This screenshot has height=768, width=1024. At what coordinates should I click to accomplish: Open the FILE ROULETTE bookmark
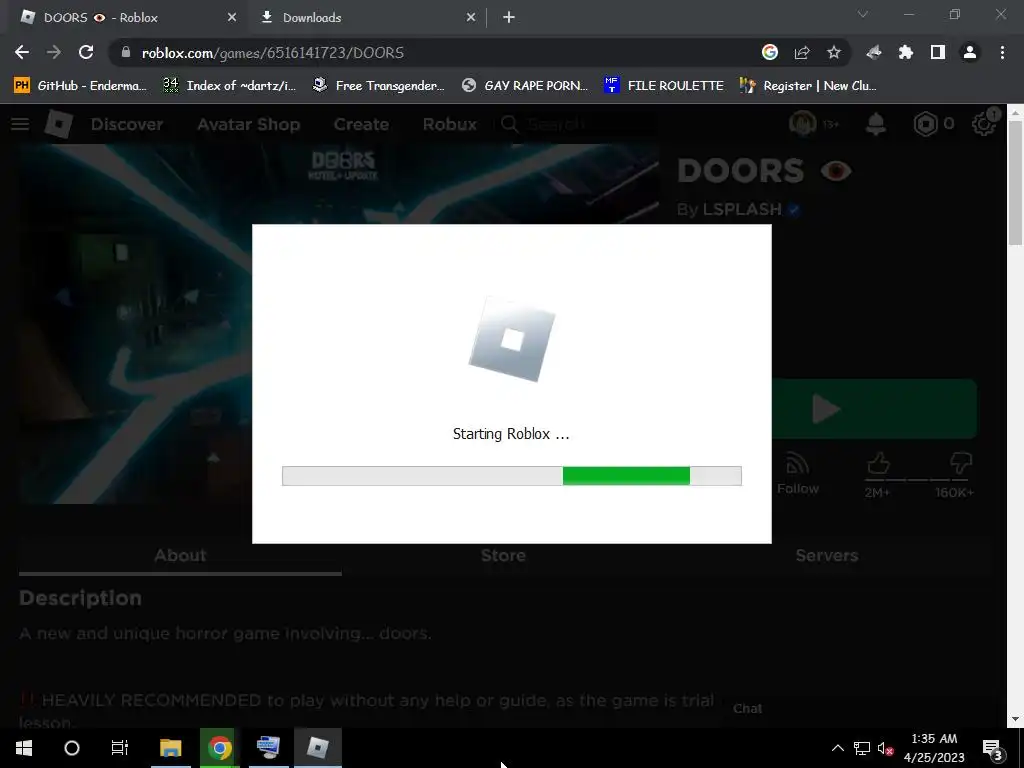[x=664, y=86]
